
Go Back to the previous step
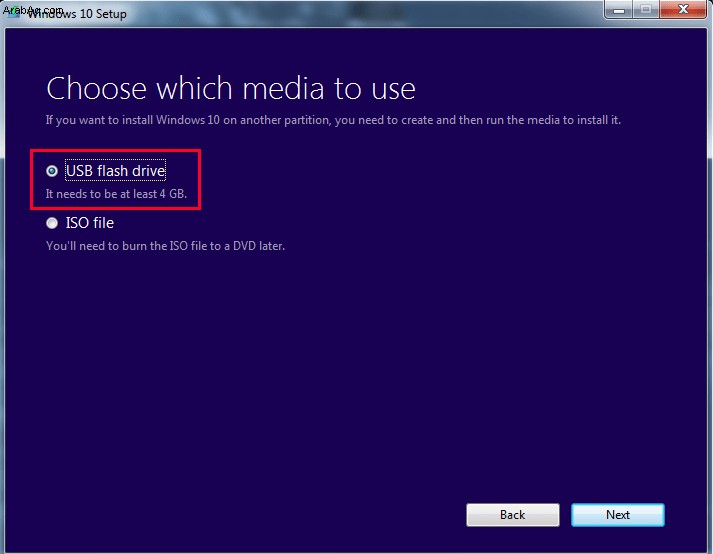click(x=512, y=514)
